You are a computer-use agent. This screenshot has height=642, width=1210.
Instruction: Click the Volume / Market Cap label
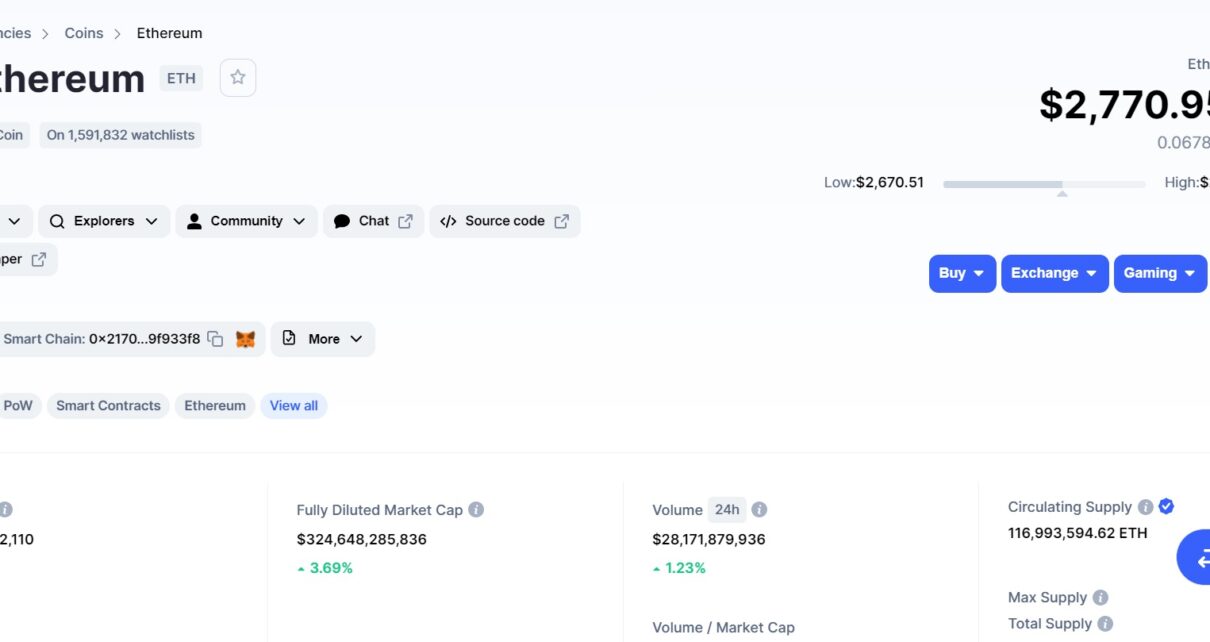724,628
